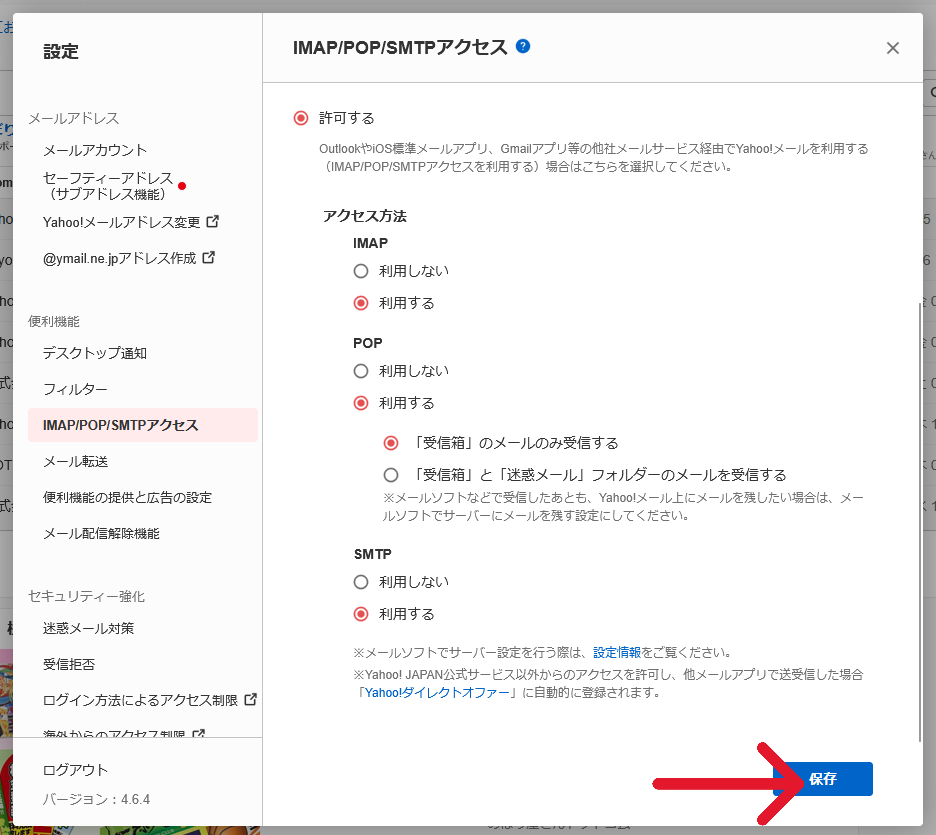Select 利用しない under POP
The image size is (936, 835).
click(x=361, y=371)
